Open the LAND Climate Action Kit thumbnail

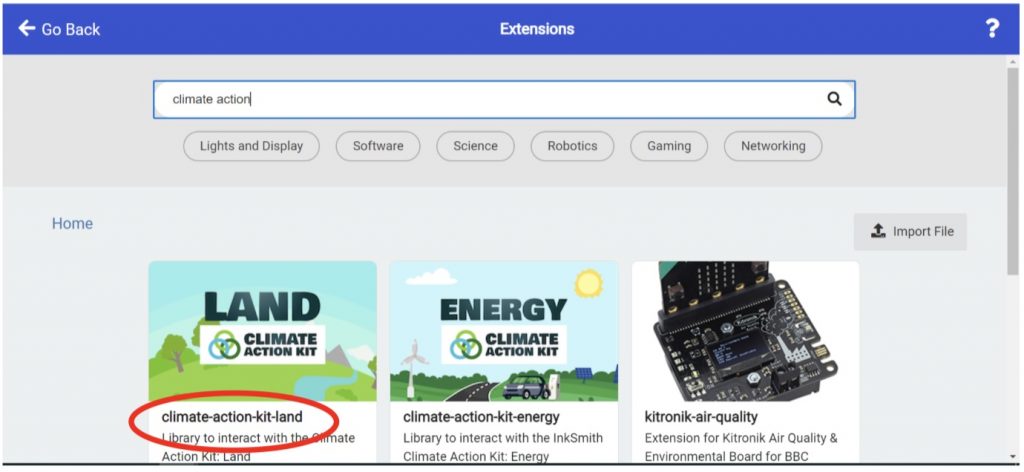(263, 331)
